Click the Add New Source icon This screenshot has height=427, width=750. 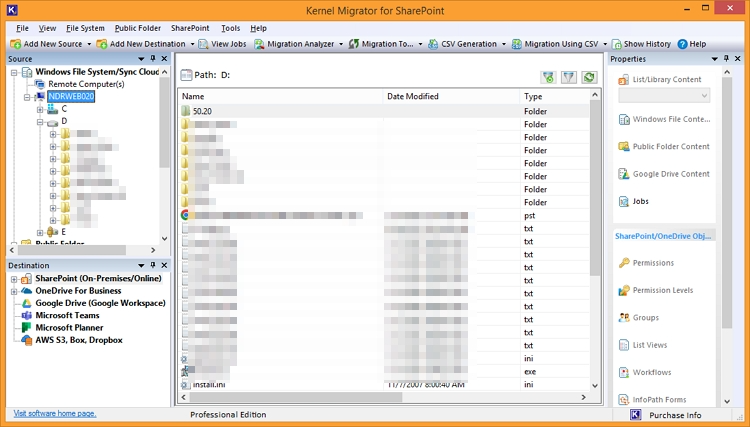click(x=16, y=44)
